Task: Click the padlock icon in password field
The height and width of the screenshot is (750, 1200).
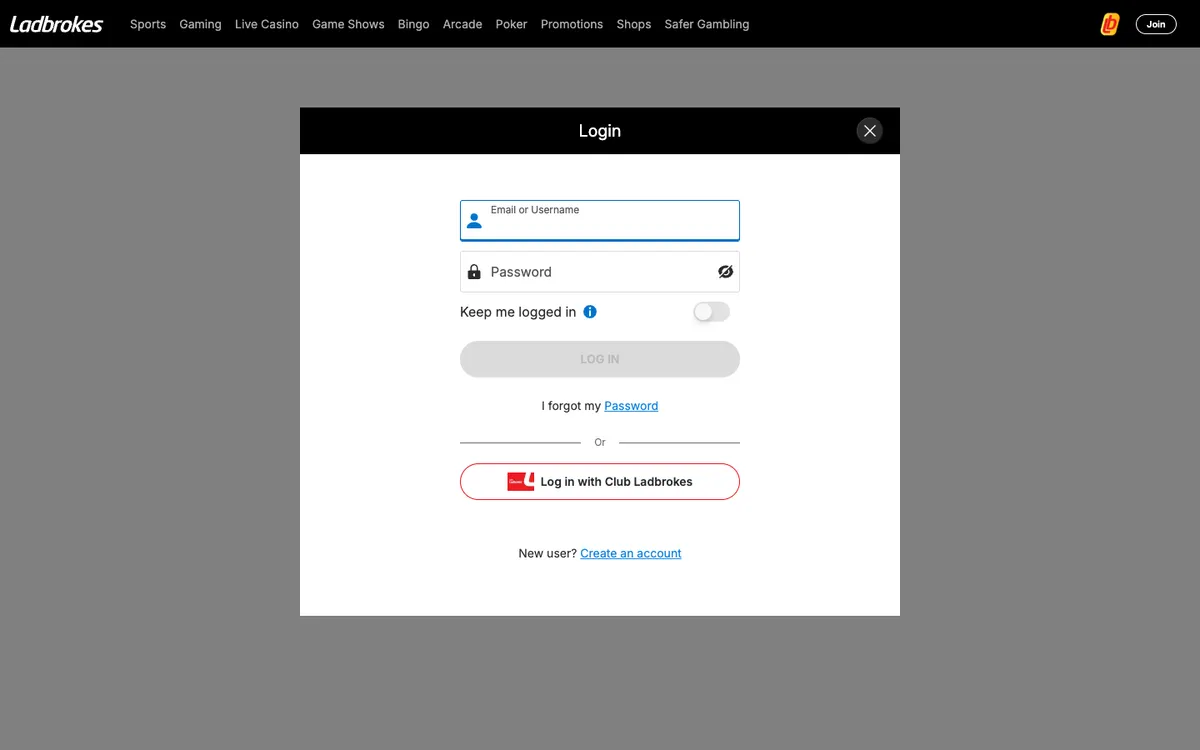Action: coord(475,271)
